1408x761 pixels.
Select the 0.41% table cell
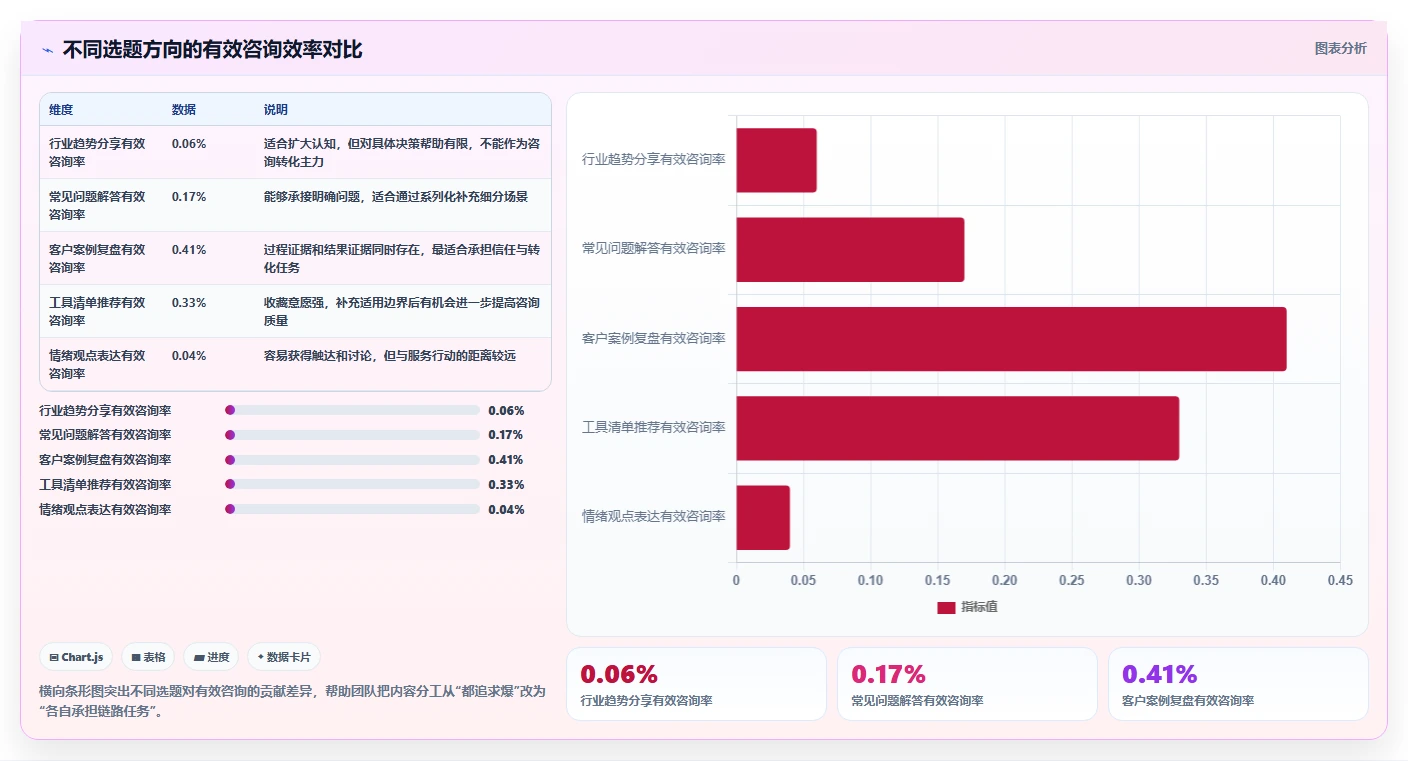pyautogui.click(x=189, y=249)
